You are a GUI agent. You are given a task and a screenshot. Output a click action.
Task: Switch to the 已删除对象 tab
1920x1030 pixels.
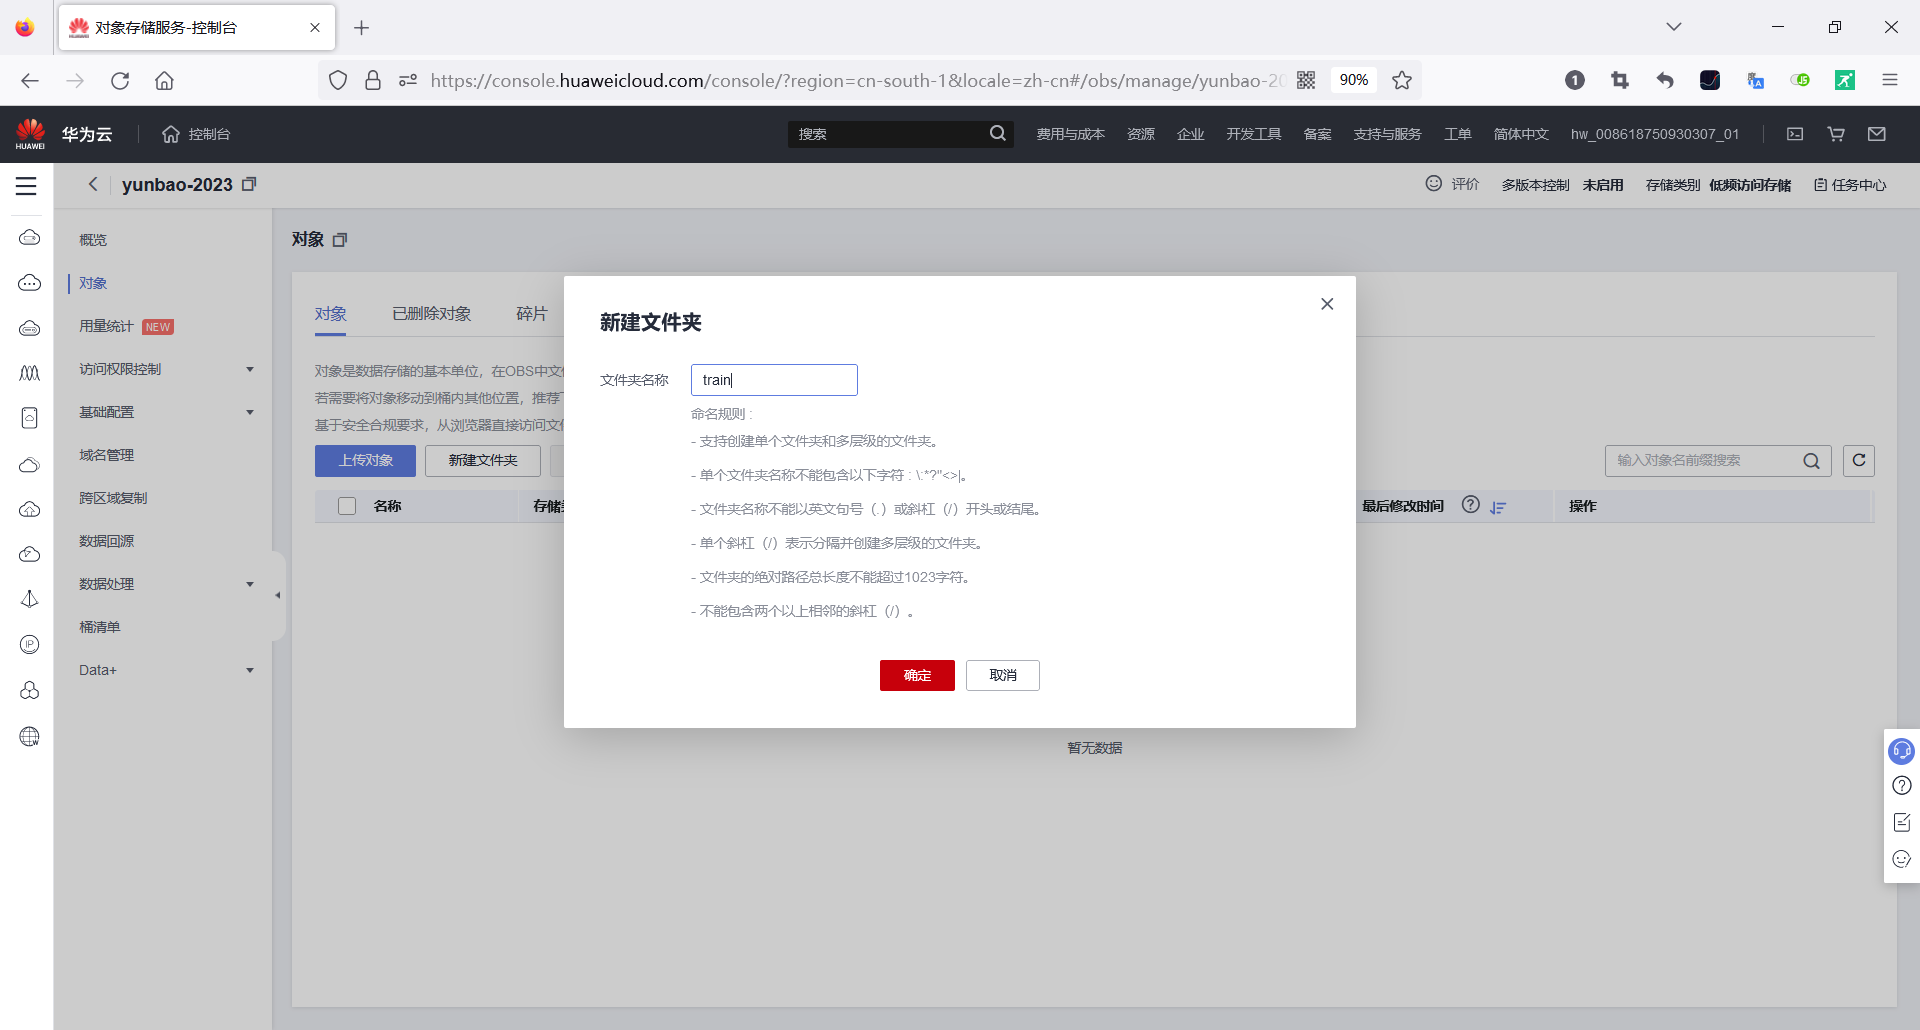(x=431, y=313)
